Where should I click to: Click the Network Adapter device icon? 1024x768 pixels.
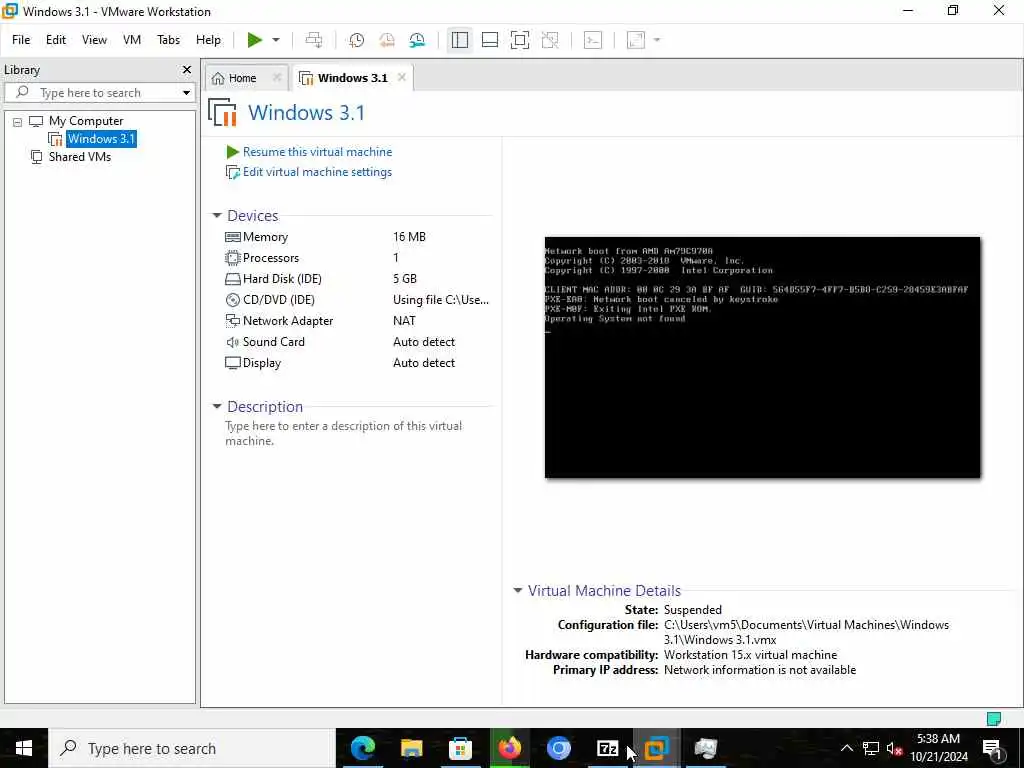pos(232,321)
